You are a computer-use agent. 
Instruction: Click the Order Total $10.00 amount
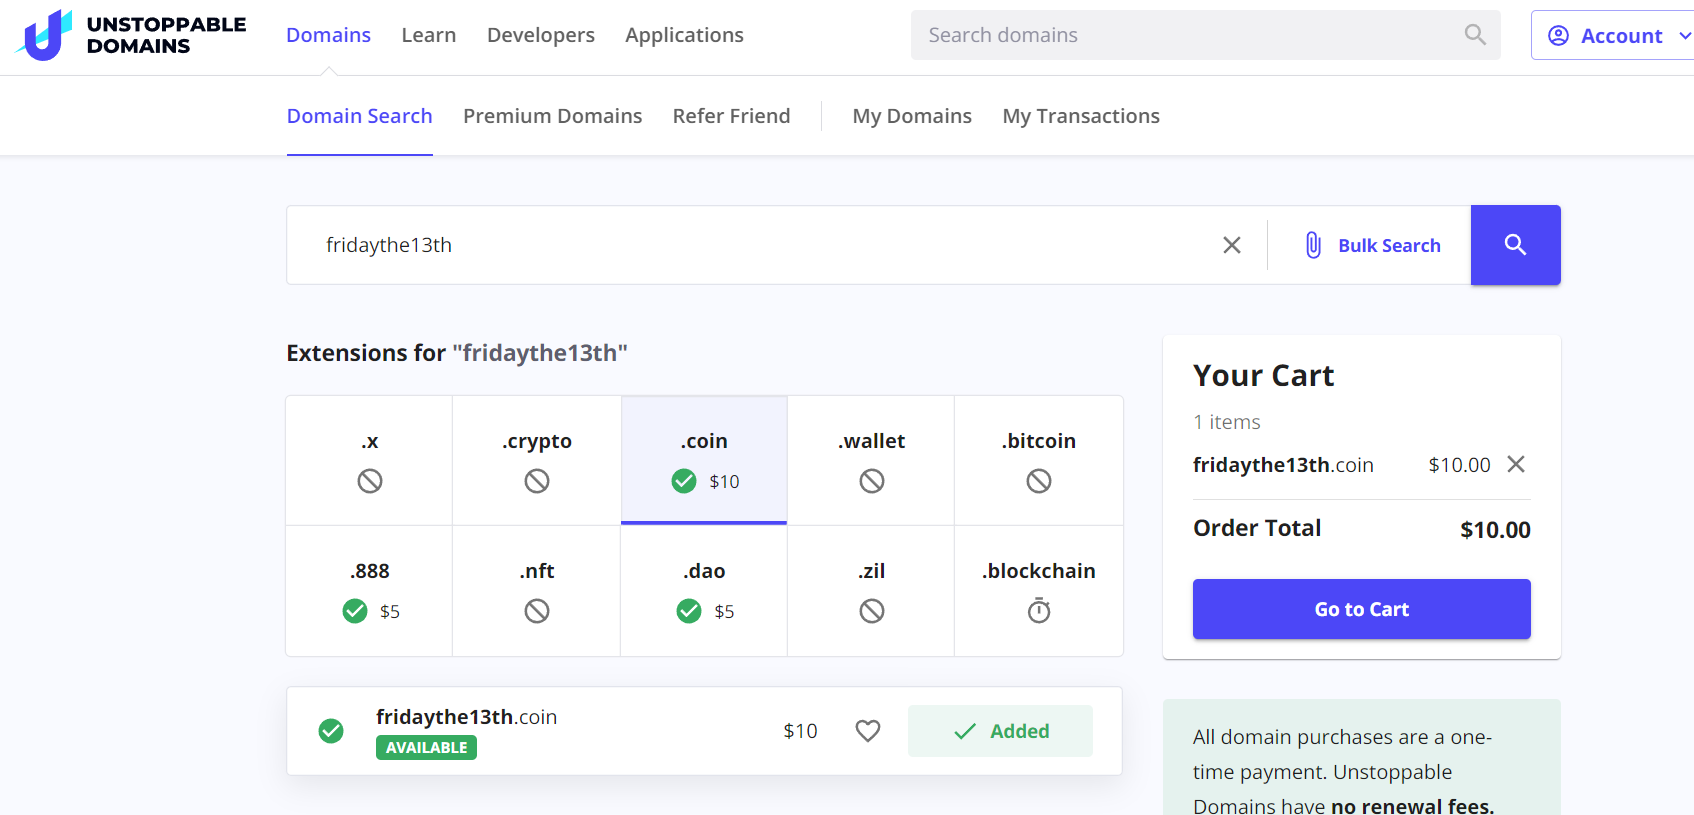click(x=1495, y=529)
